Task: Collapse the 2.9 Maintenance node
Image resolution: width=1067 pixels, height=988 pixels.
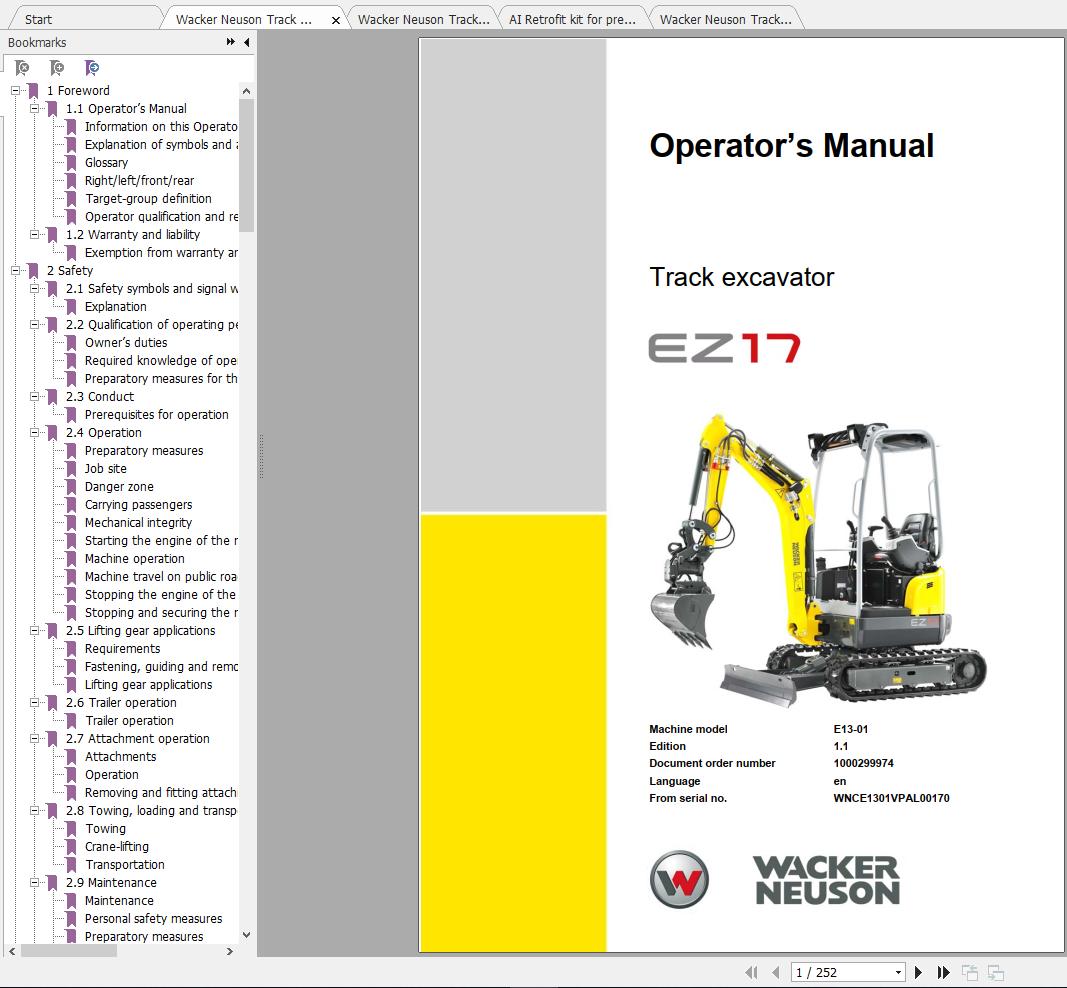Action: click(34, 883)
